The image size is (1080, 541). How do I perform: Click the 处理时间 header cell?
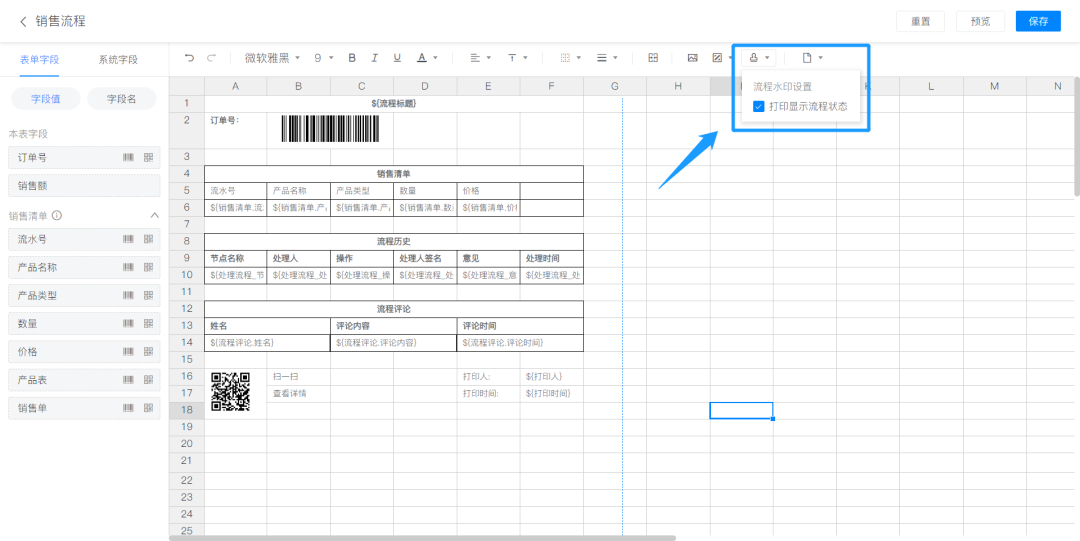(x=552, y=258)
